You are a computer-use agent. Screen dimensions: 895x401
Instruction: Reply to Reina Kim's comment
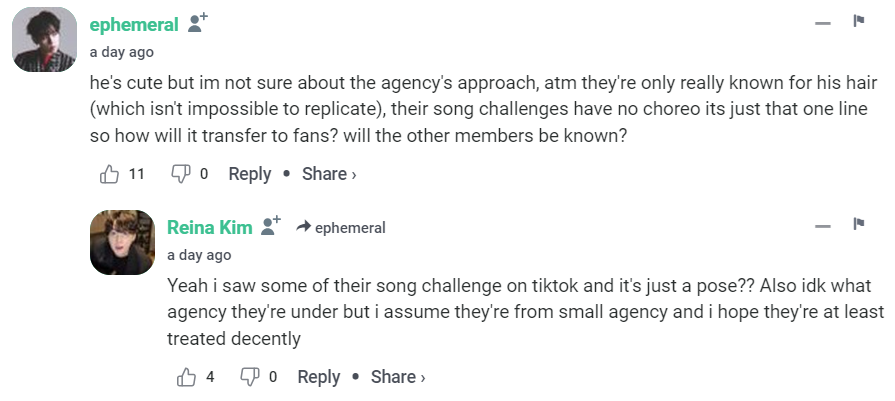pos(318,377)
